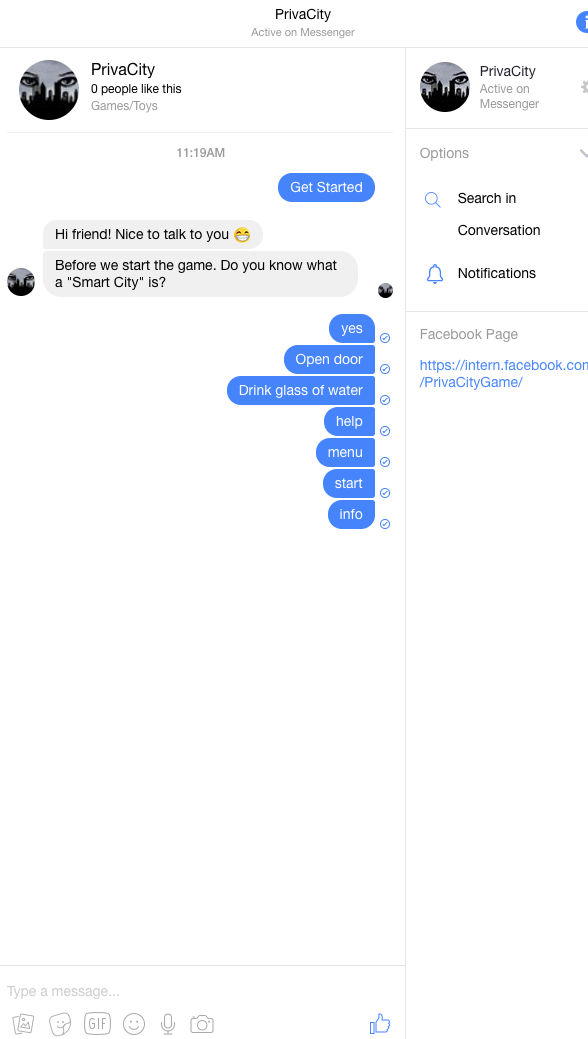Click the PrivaCity page name in chat header
Screen dimensions: 588x1039
(x=123, y=70)
